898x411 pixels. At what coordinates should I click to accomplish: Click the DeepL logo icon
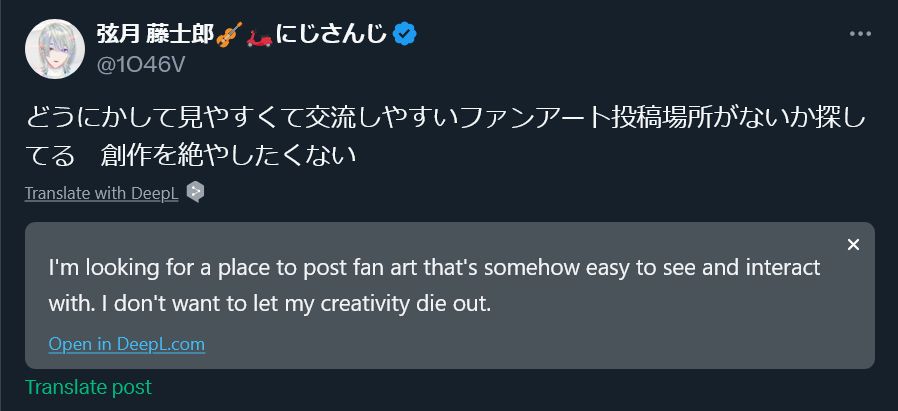pos(195,192)
